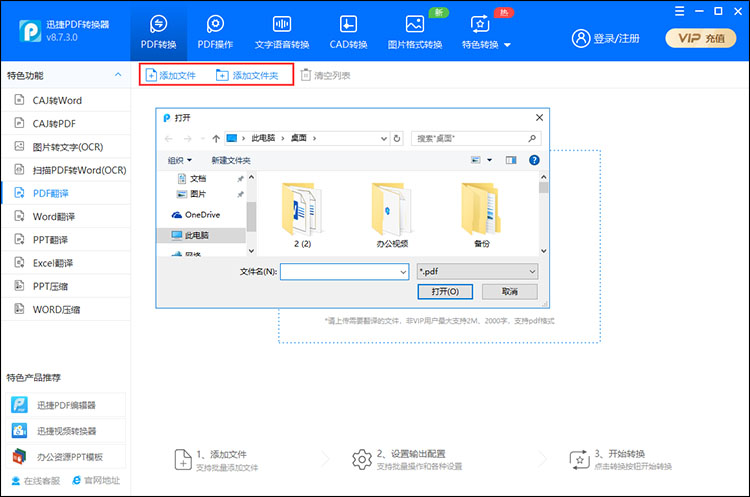750x497 pixels.
Task: Go to the 图片格式转换 tab
Action: (415, 33)
